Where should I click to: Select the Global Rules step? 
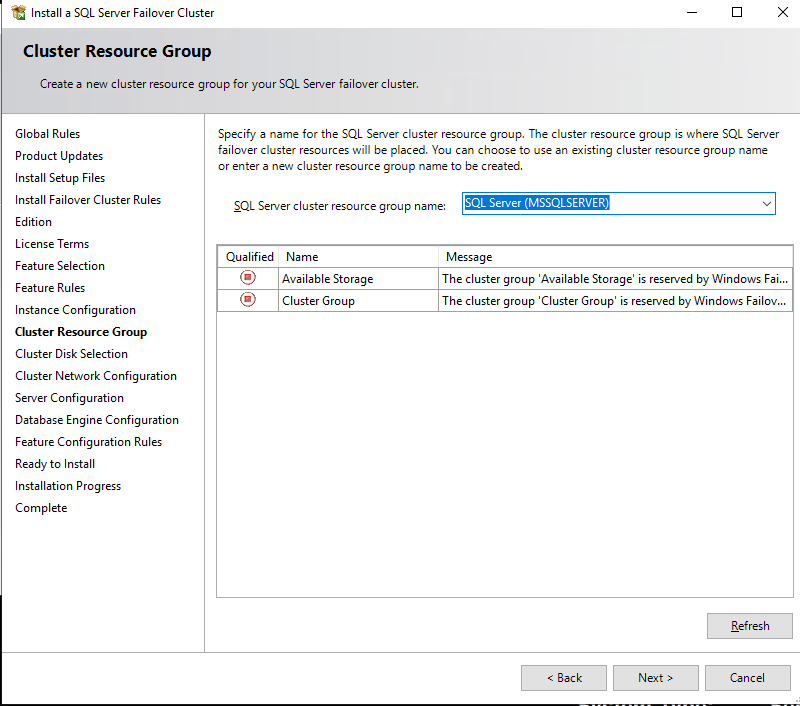[x=47, y=134]
